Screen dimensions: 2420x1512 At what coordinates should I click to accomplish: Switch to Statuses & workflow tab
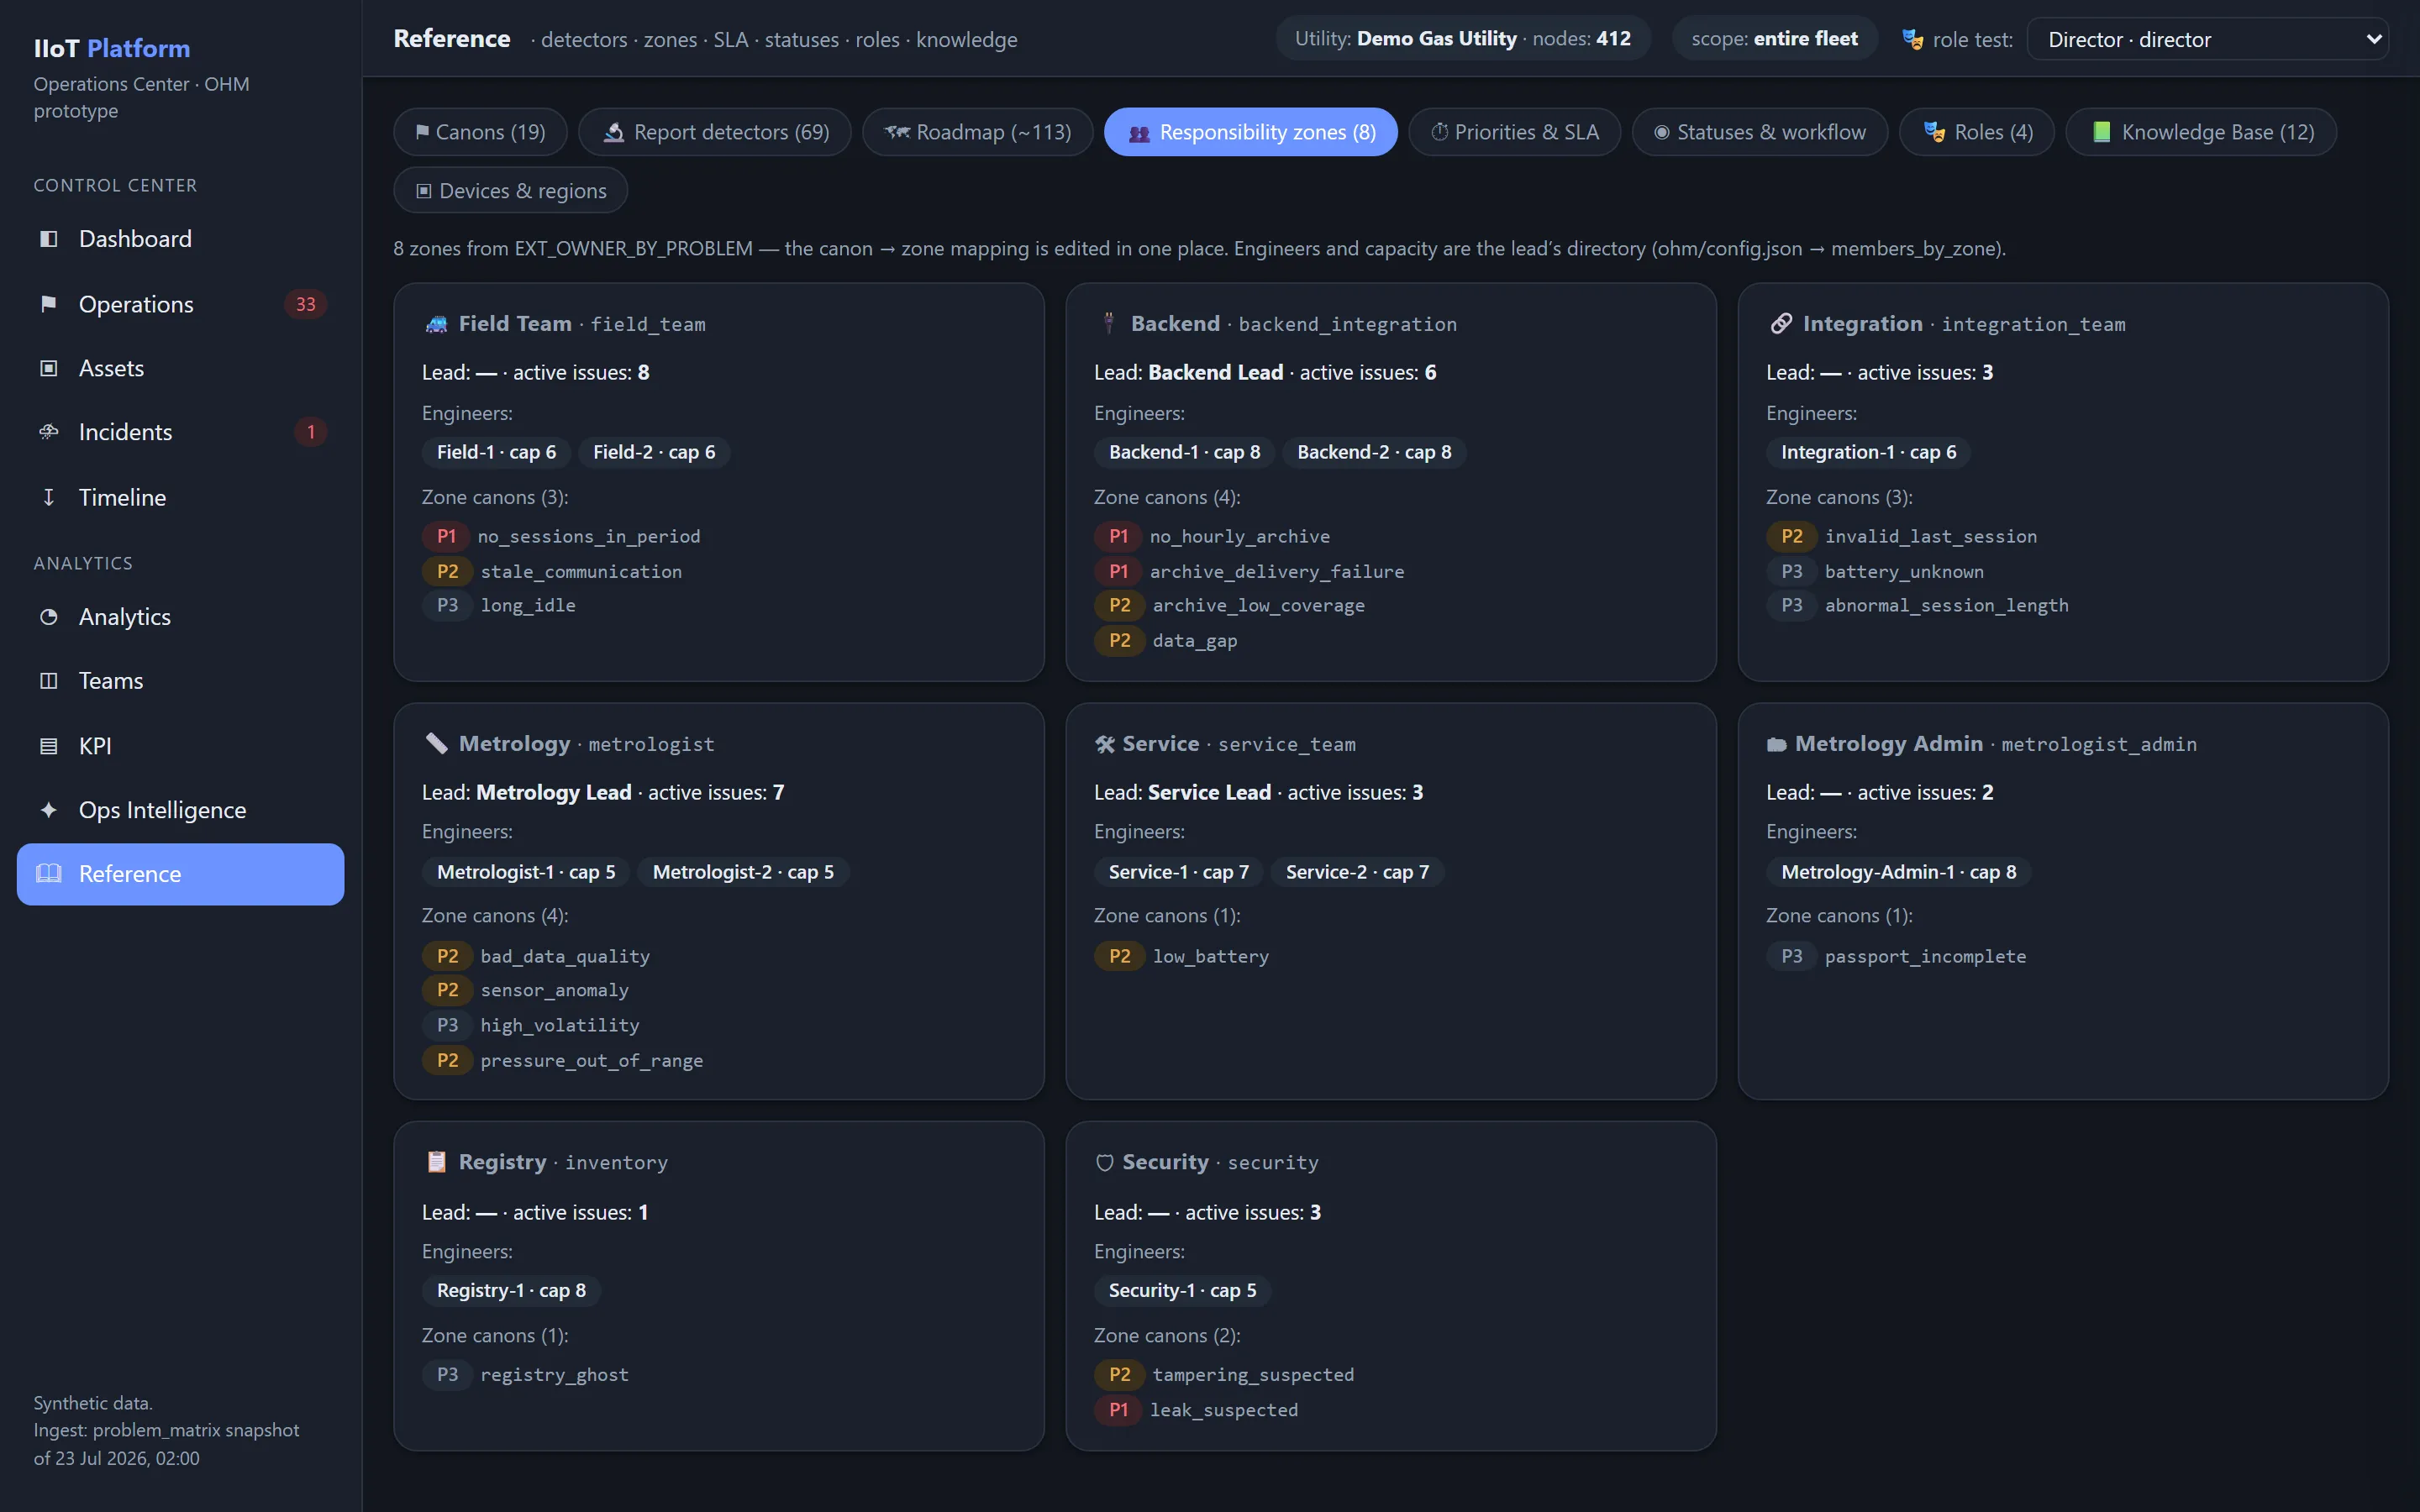(x=1759, y=132)
